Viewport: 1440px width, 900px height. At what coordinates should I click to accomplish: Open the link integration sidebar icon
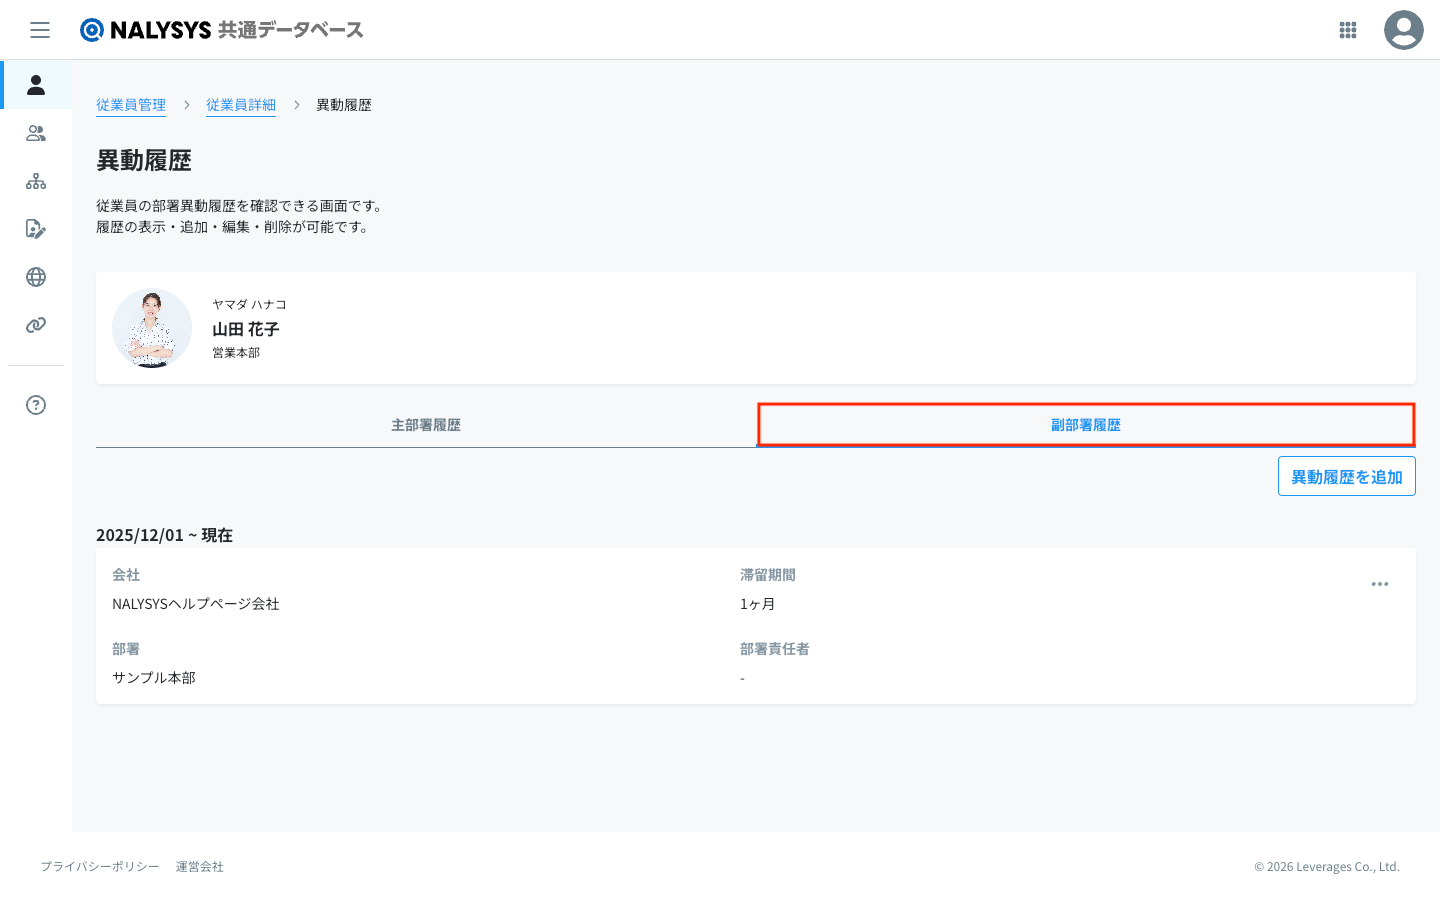pyautogui.click(x=36, y=325)
